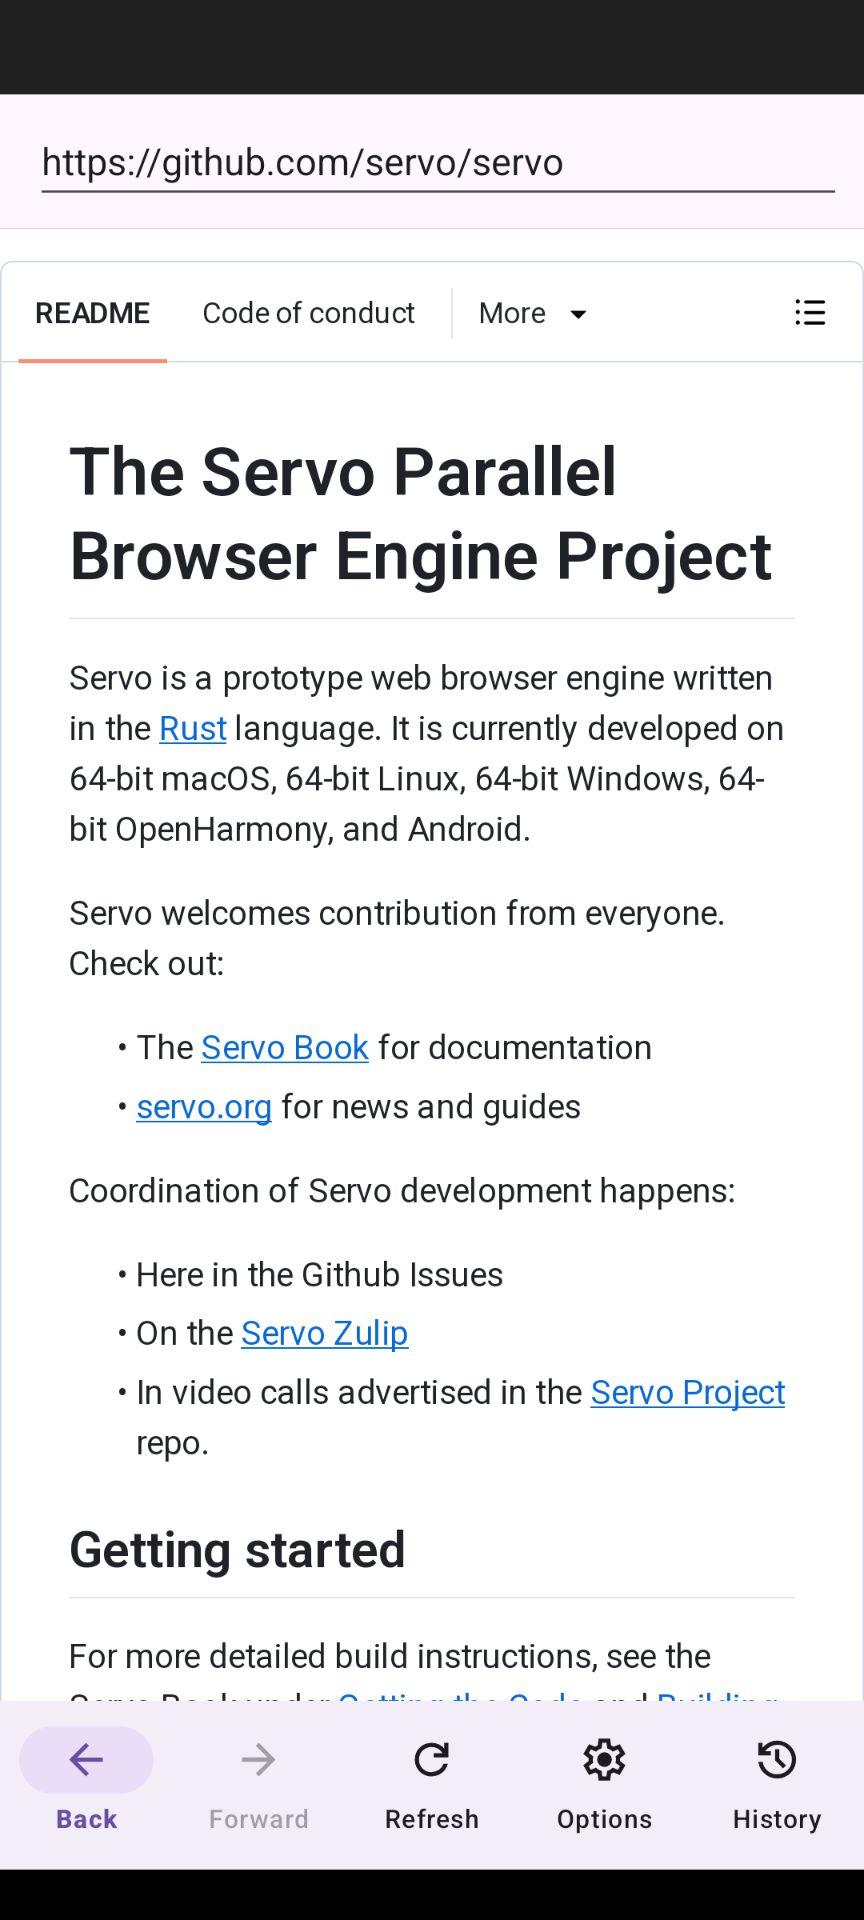Viewport: 864px width, 1920px height.
Task: Expand the More dropdown
Action: click(x=532, y=313)
